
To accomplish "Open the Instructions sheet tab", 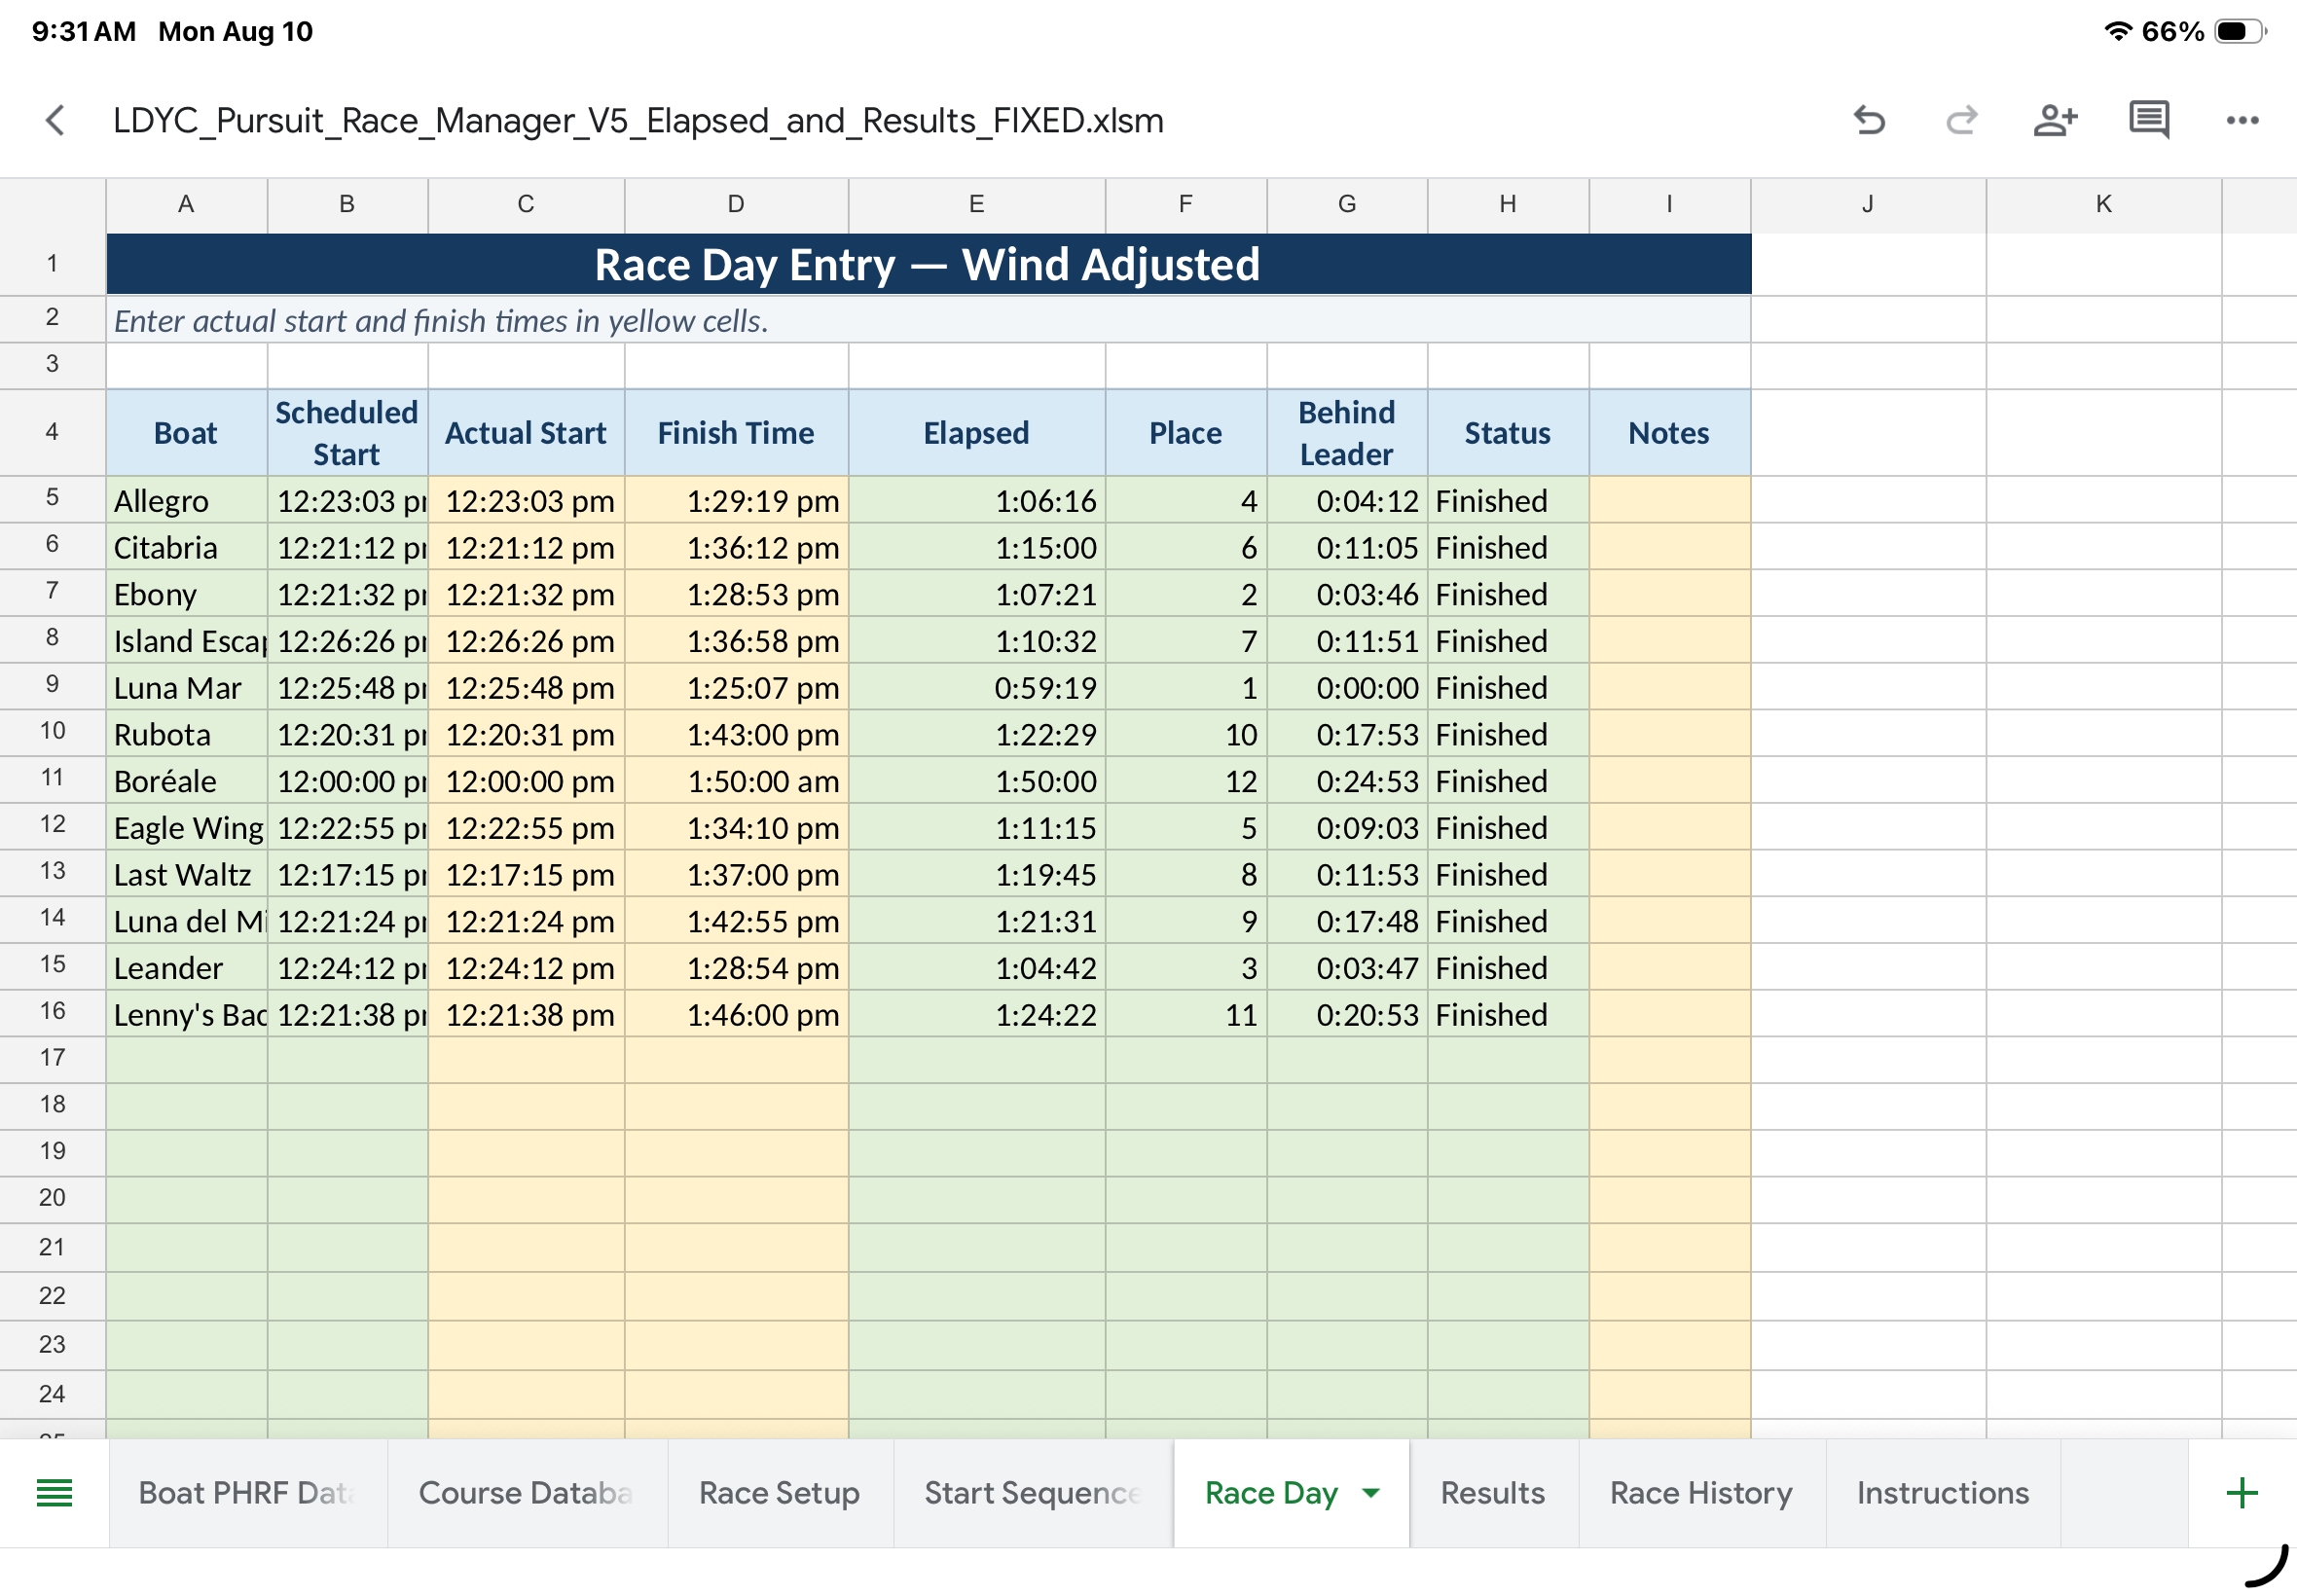I will coord(1943,1493).
